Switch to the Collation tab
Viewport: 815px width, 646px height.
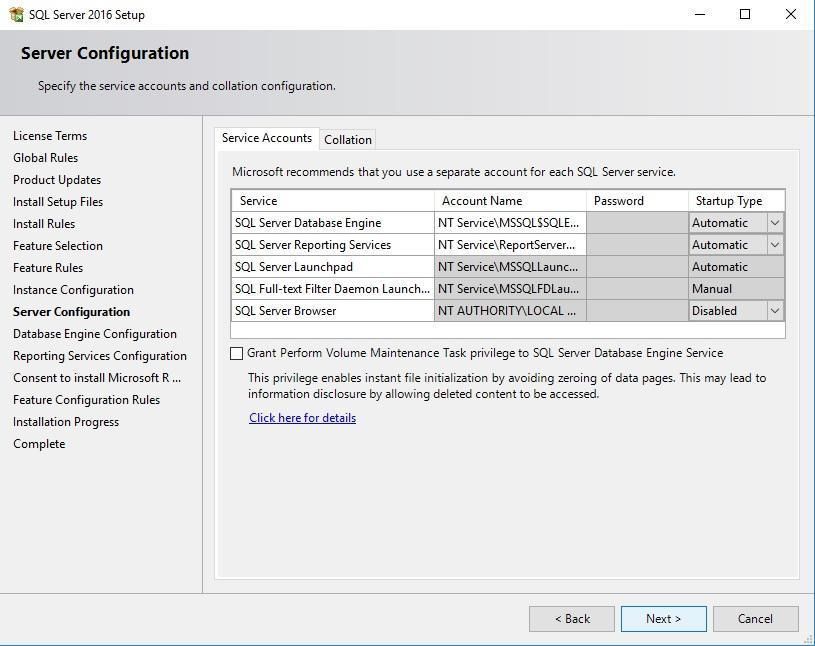[348, 140]
